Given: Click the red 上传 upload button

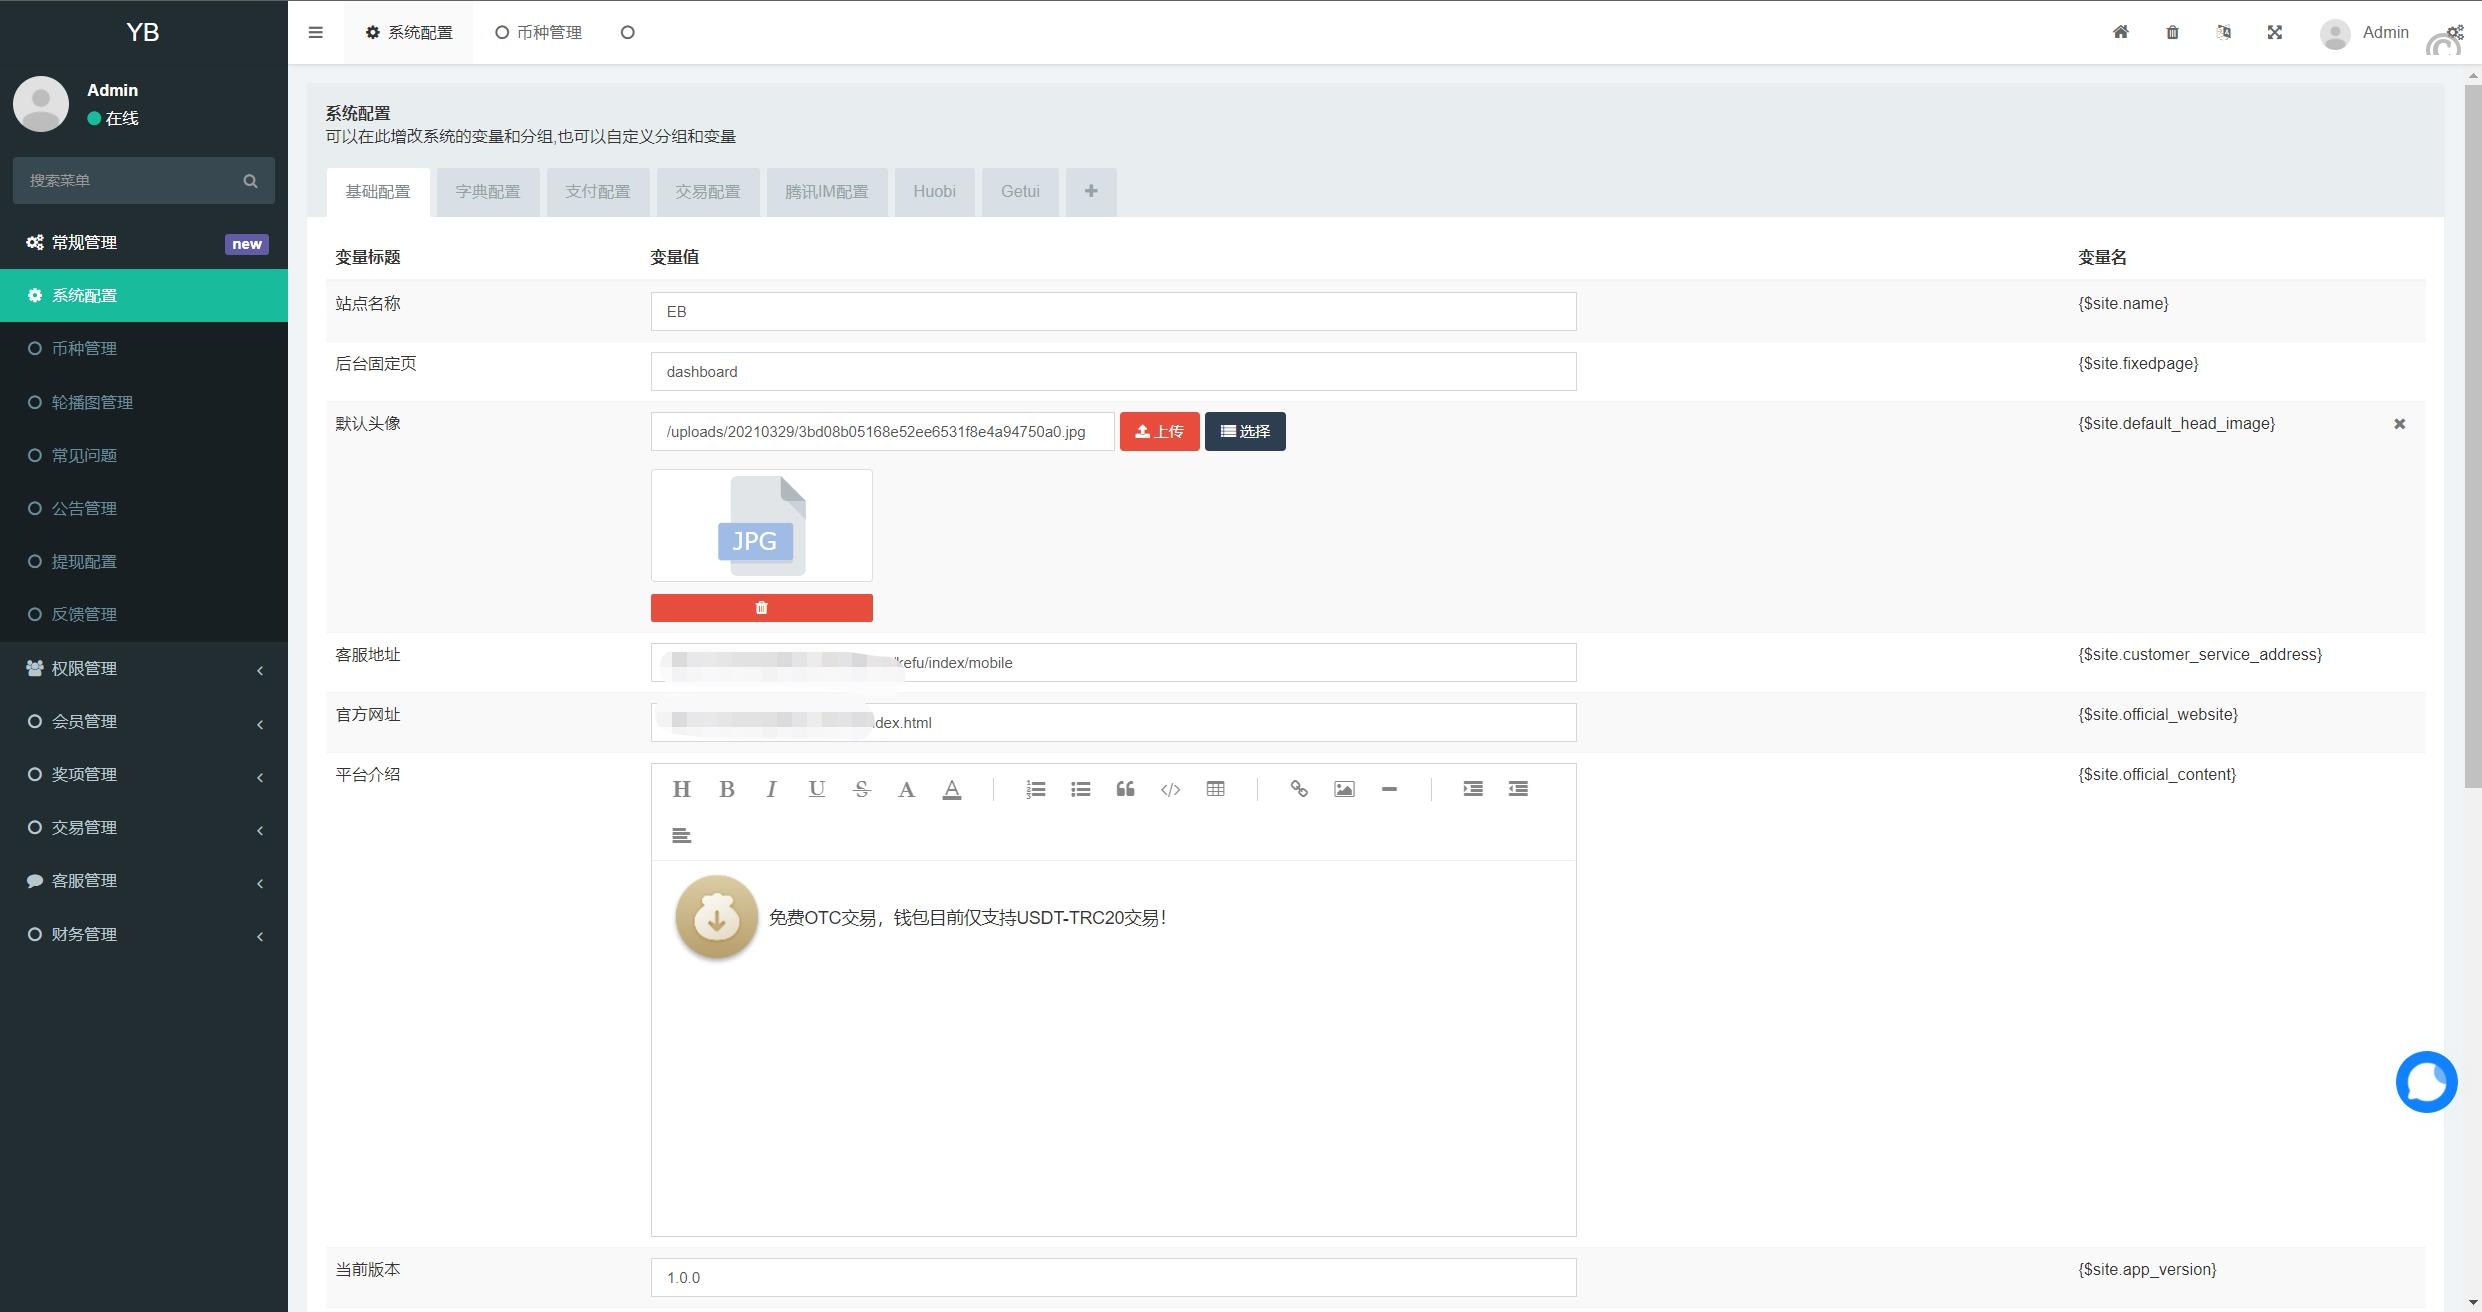Looking at the screenshot, I should pos(1159,431).
